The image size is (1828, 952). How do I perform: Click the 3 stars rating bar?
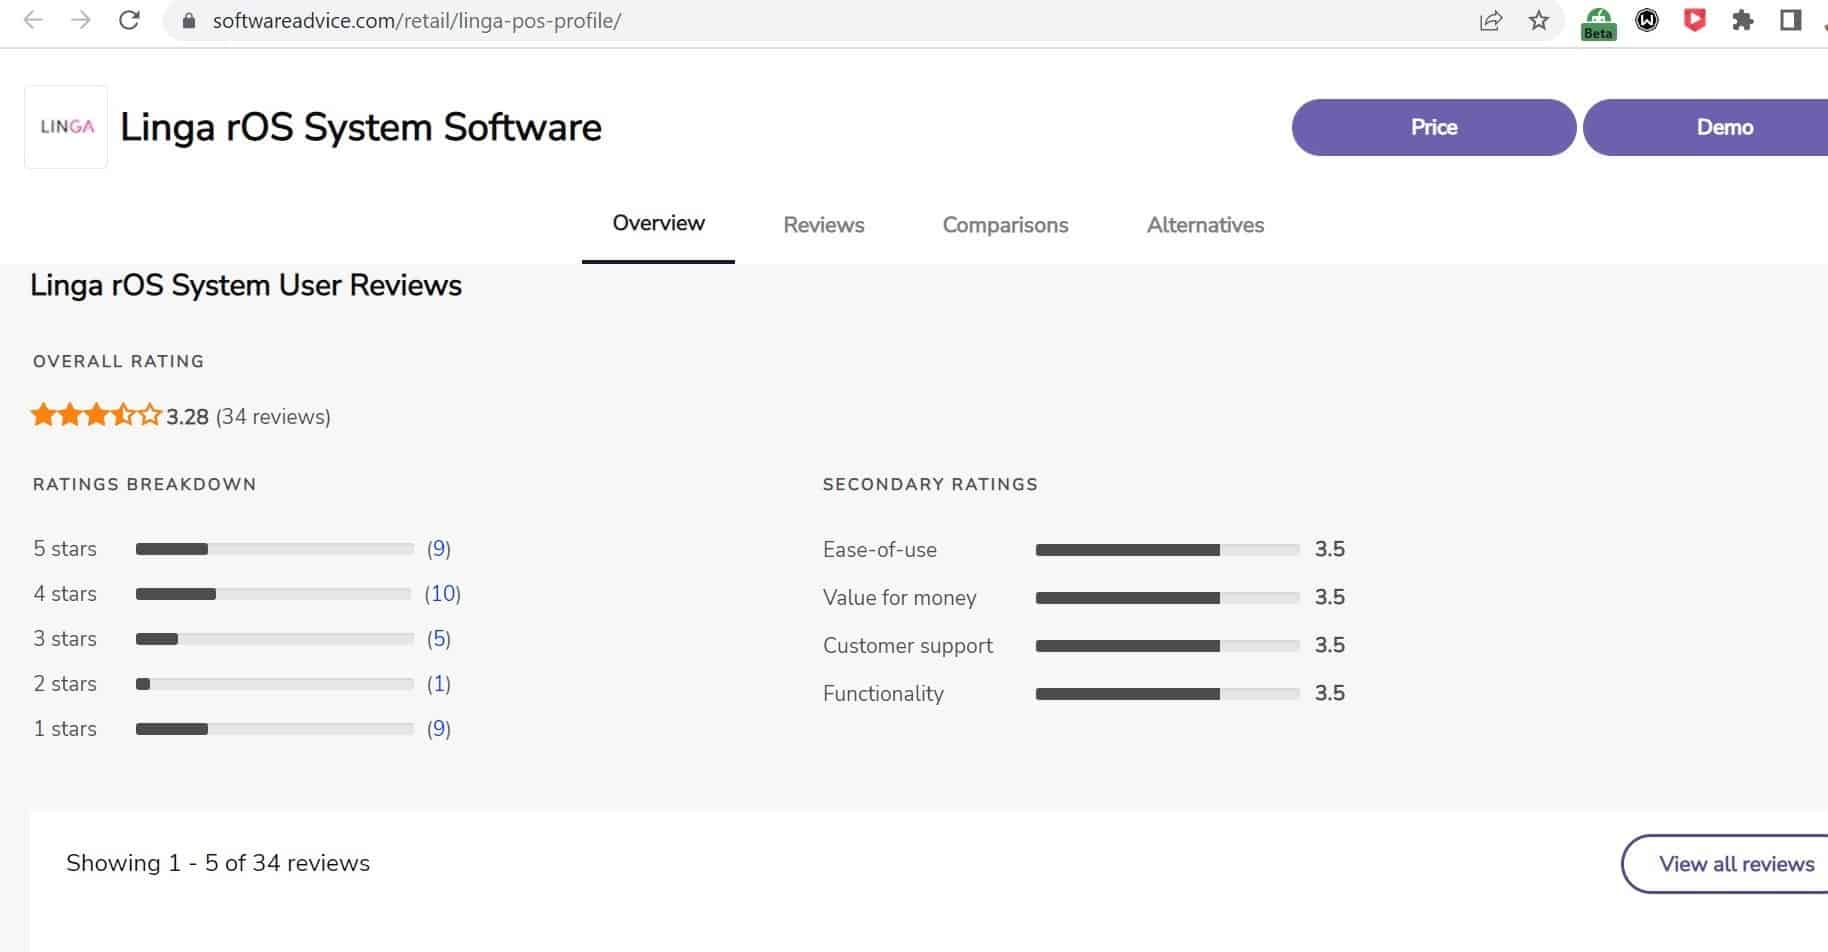click(x=275, y=639)
